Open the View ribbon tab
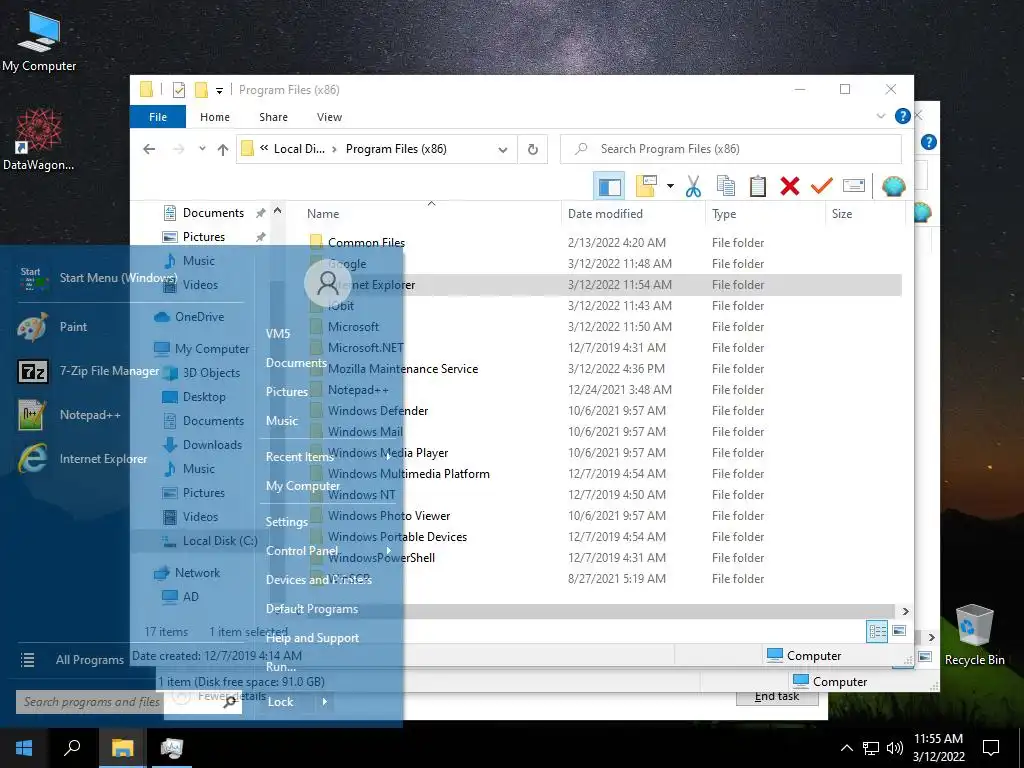 [329, 117]
